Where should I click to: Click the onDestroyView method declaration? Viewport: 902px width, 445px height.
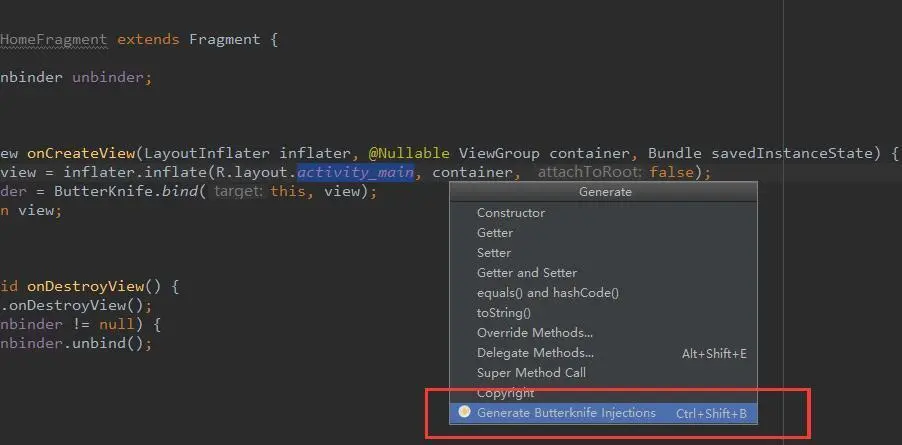(85, 286)
